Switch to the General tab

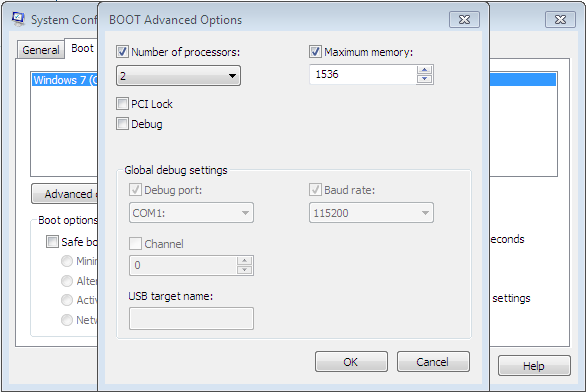41,50
